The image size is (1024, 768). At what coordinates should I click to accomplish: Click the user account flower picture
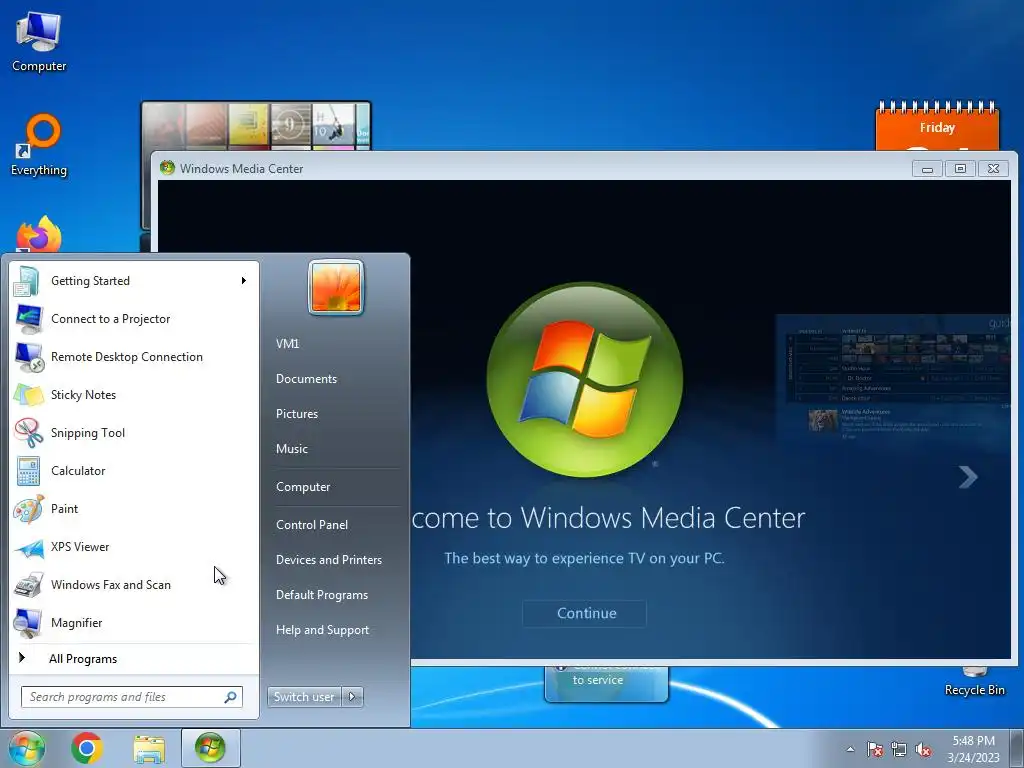[x=336, y=287]
